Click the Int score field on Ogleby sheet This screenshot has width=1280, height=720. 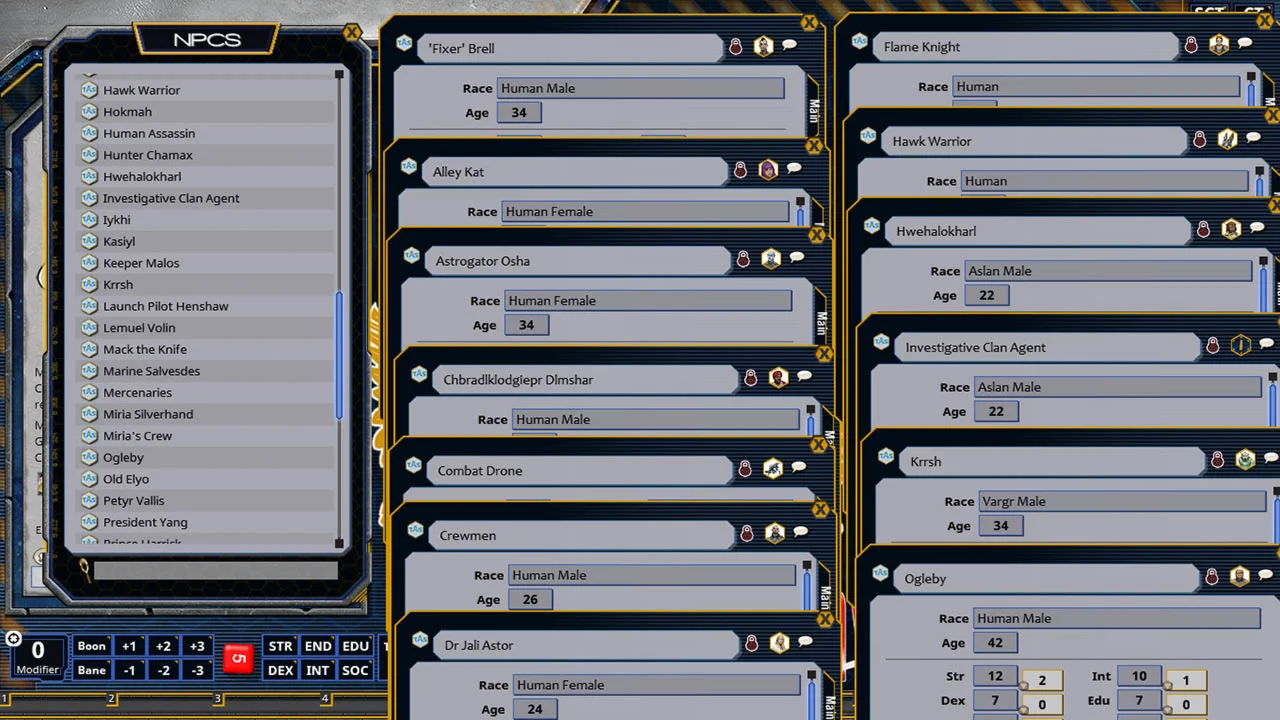pyautogui.click(x=1139, y=676)
